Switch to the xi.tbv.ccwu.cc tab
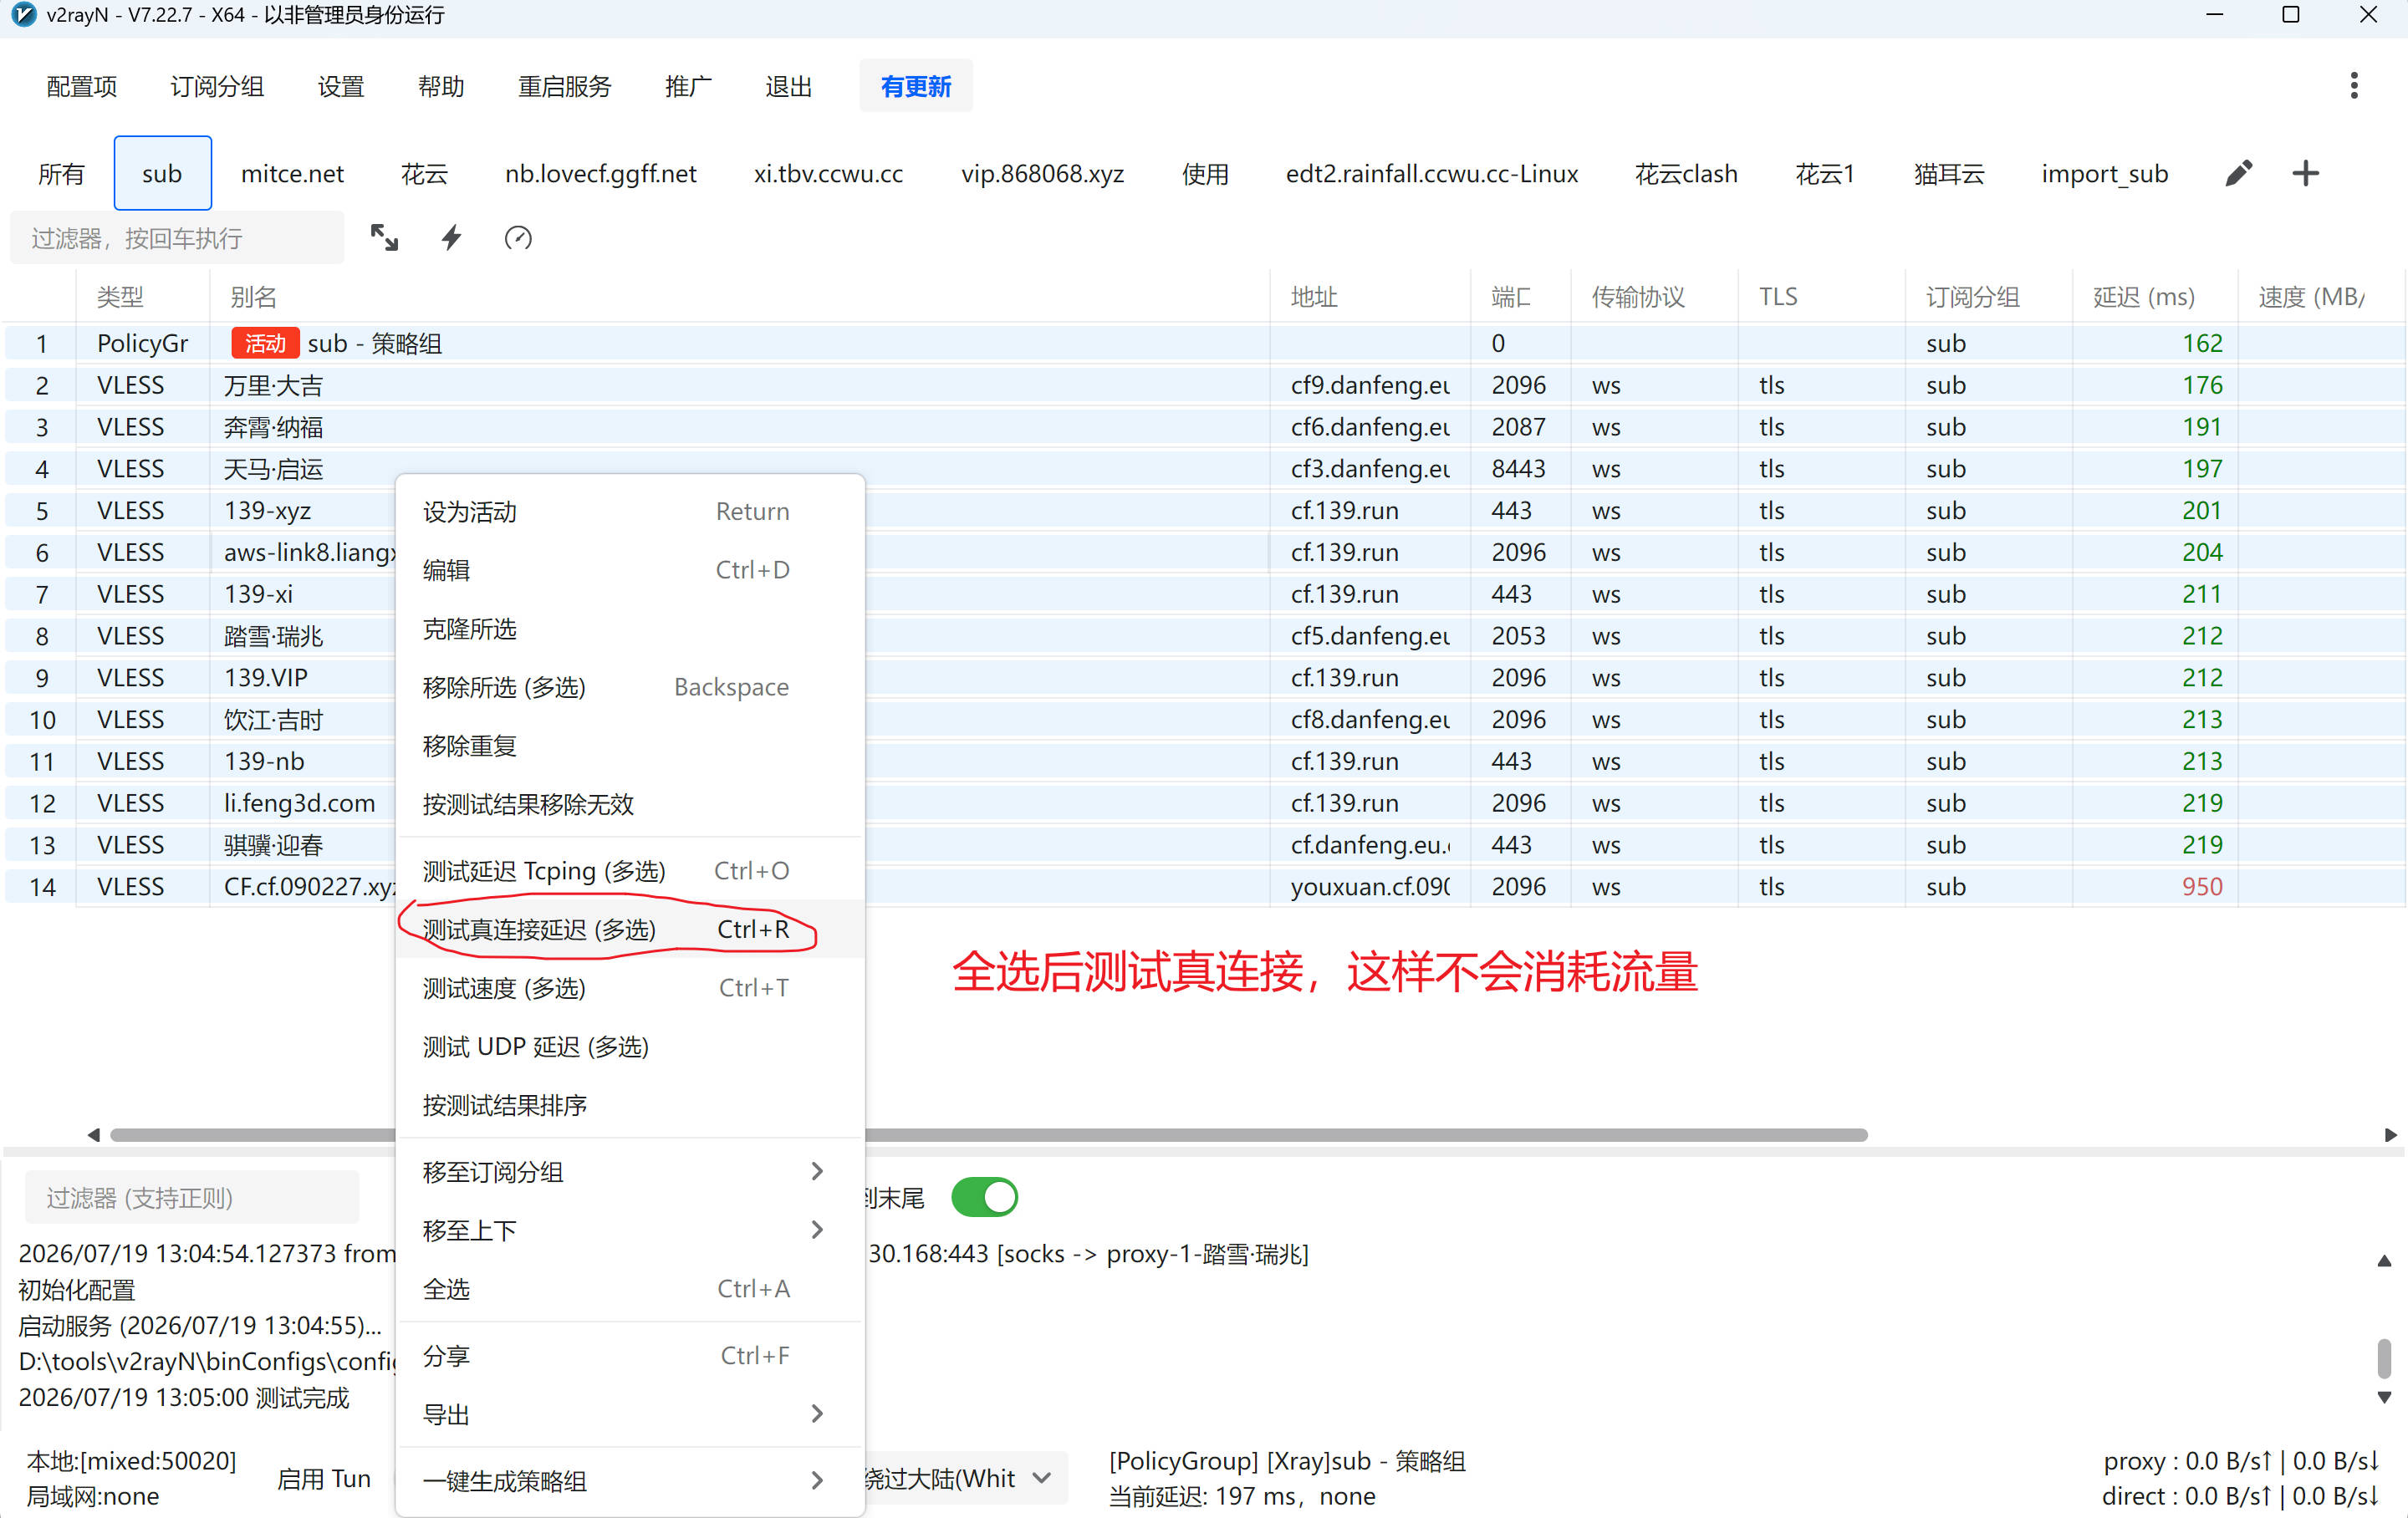Viewport: 2408px width, 1518px height. pyautogui.click(x=828, y=174)
